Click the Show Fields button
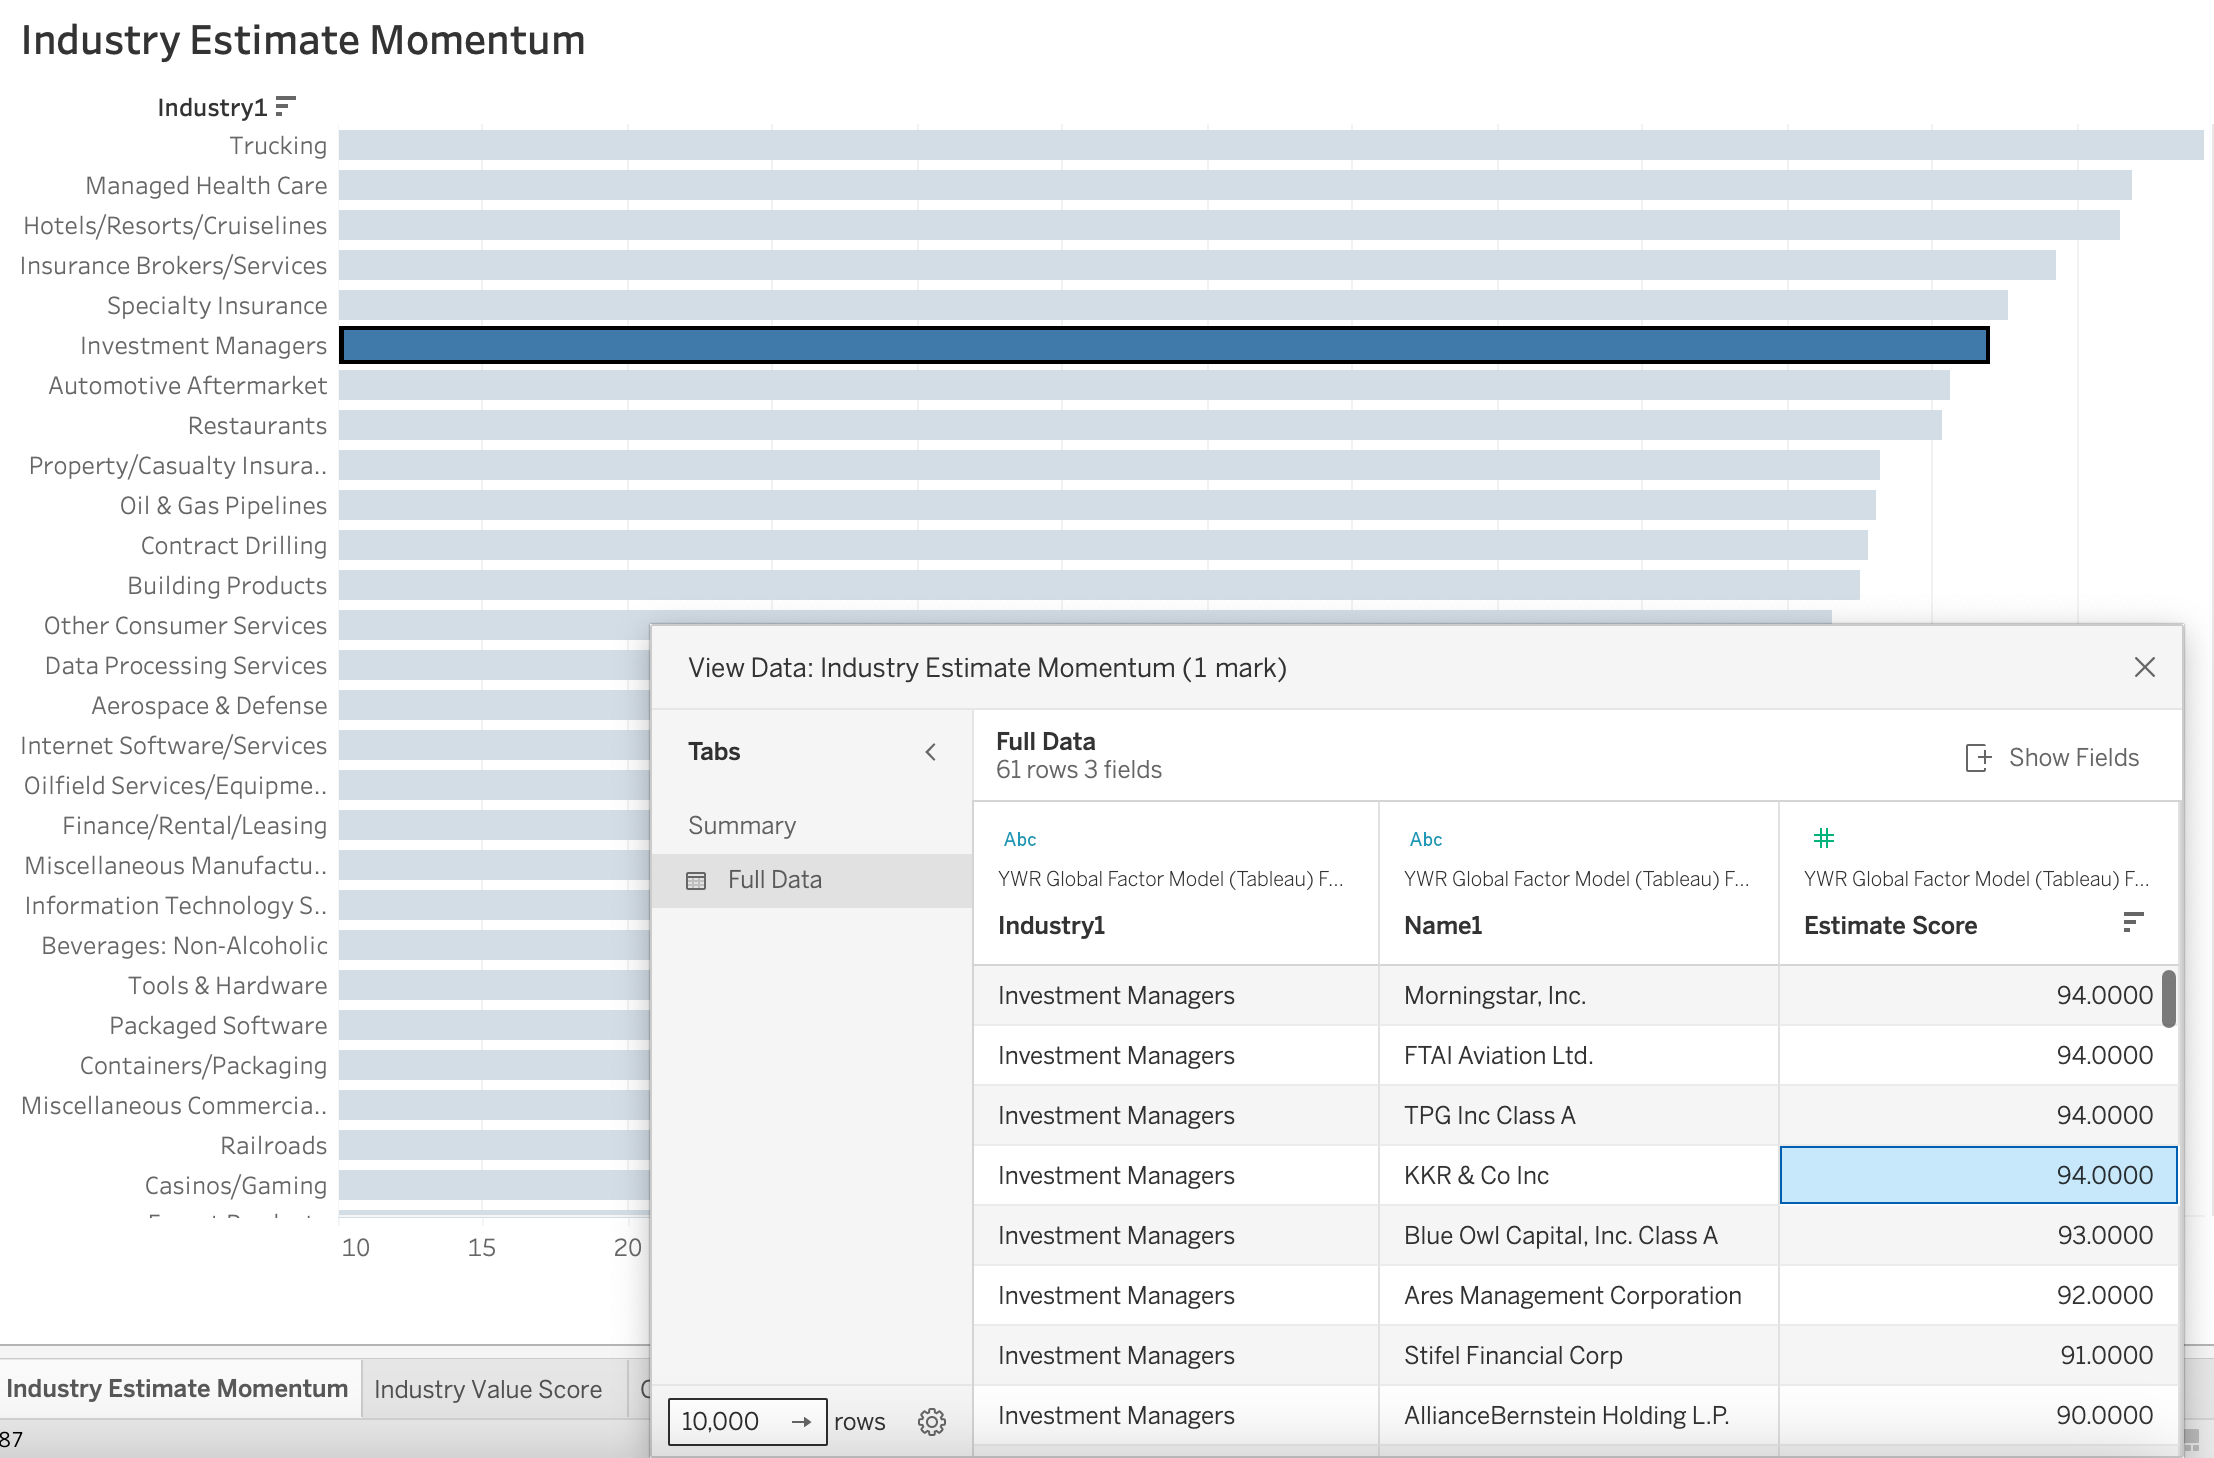Viewport: 2214px width, 1458px height. click(x=2052, y=758)
